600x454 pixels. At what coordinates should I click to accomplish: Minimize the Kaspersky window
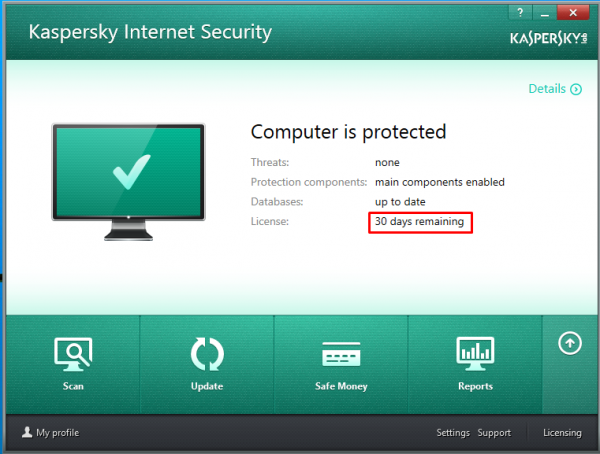coord(545,13)
